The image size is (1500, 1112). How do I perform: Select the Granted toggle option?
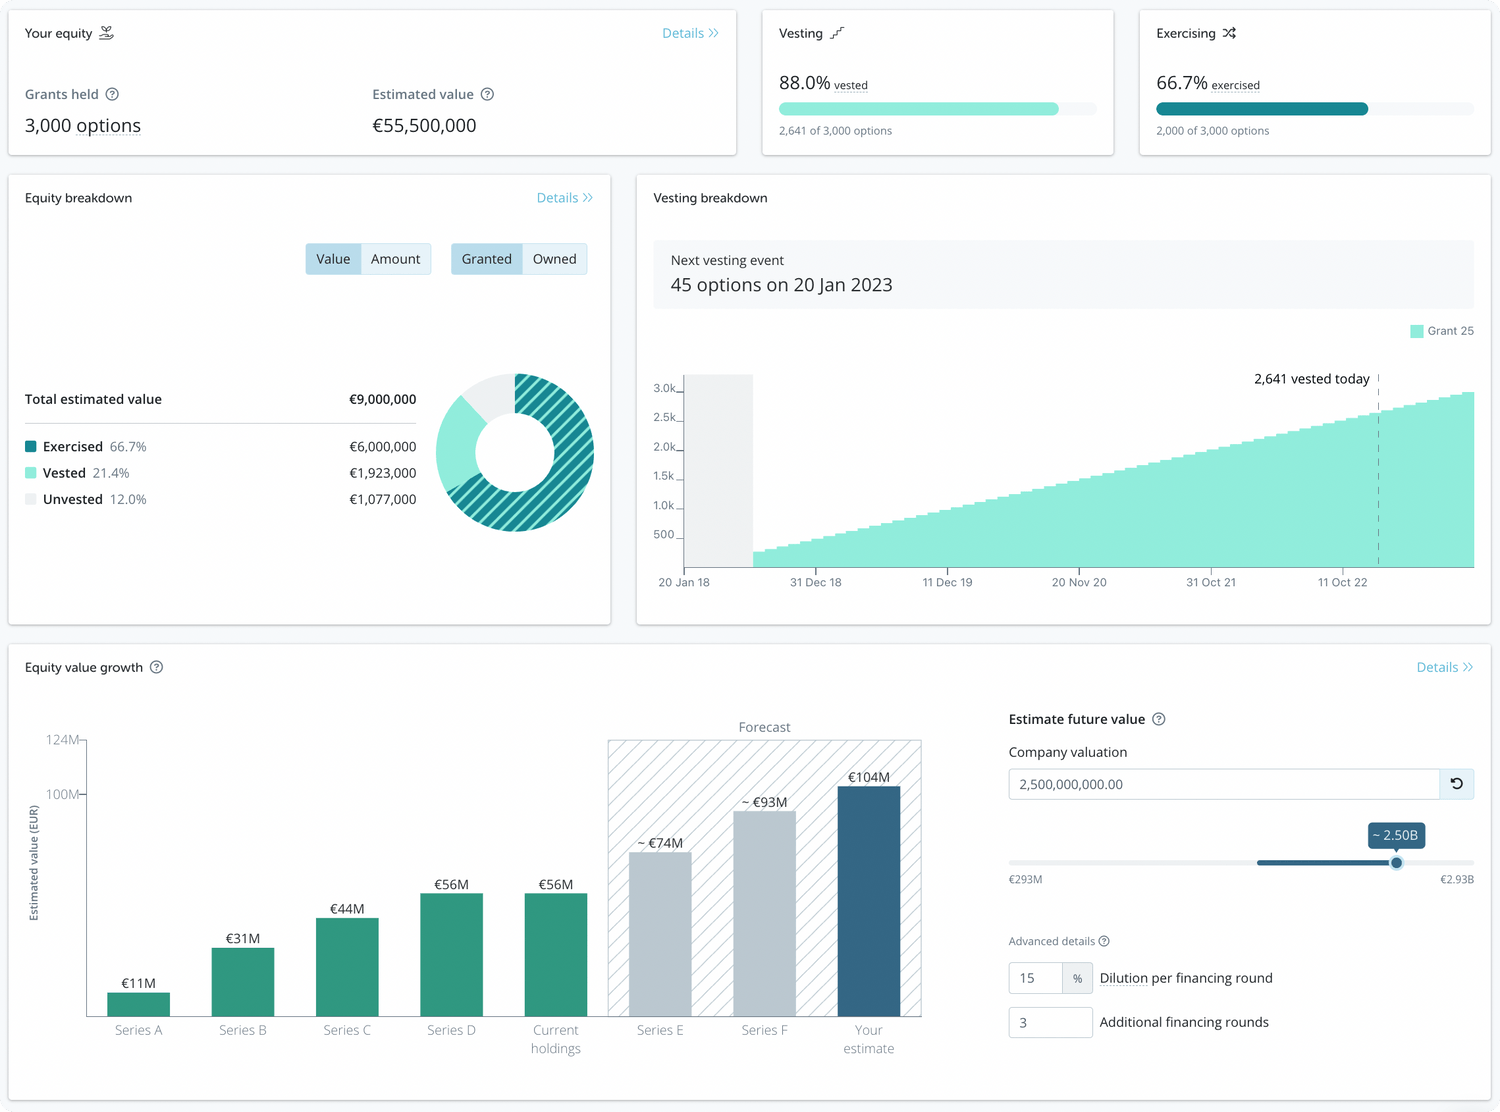point(486,259)
